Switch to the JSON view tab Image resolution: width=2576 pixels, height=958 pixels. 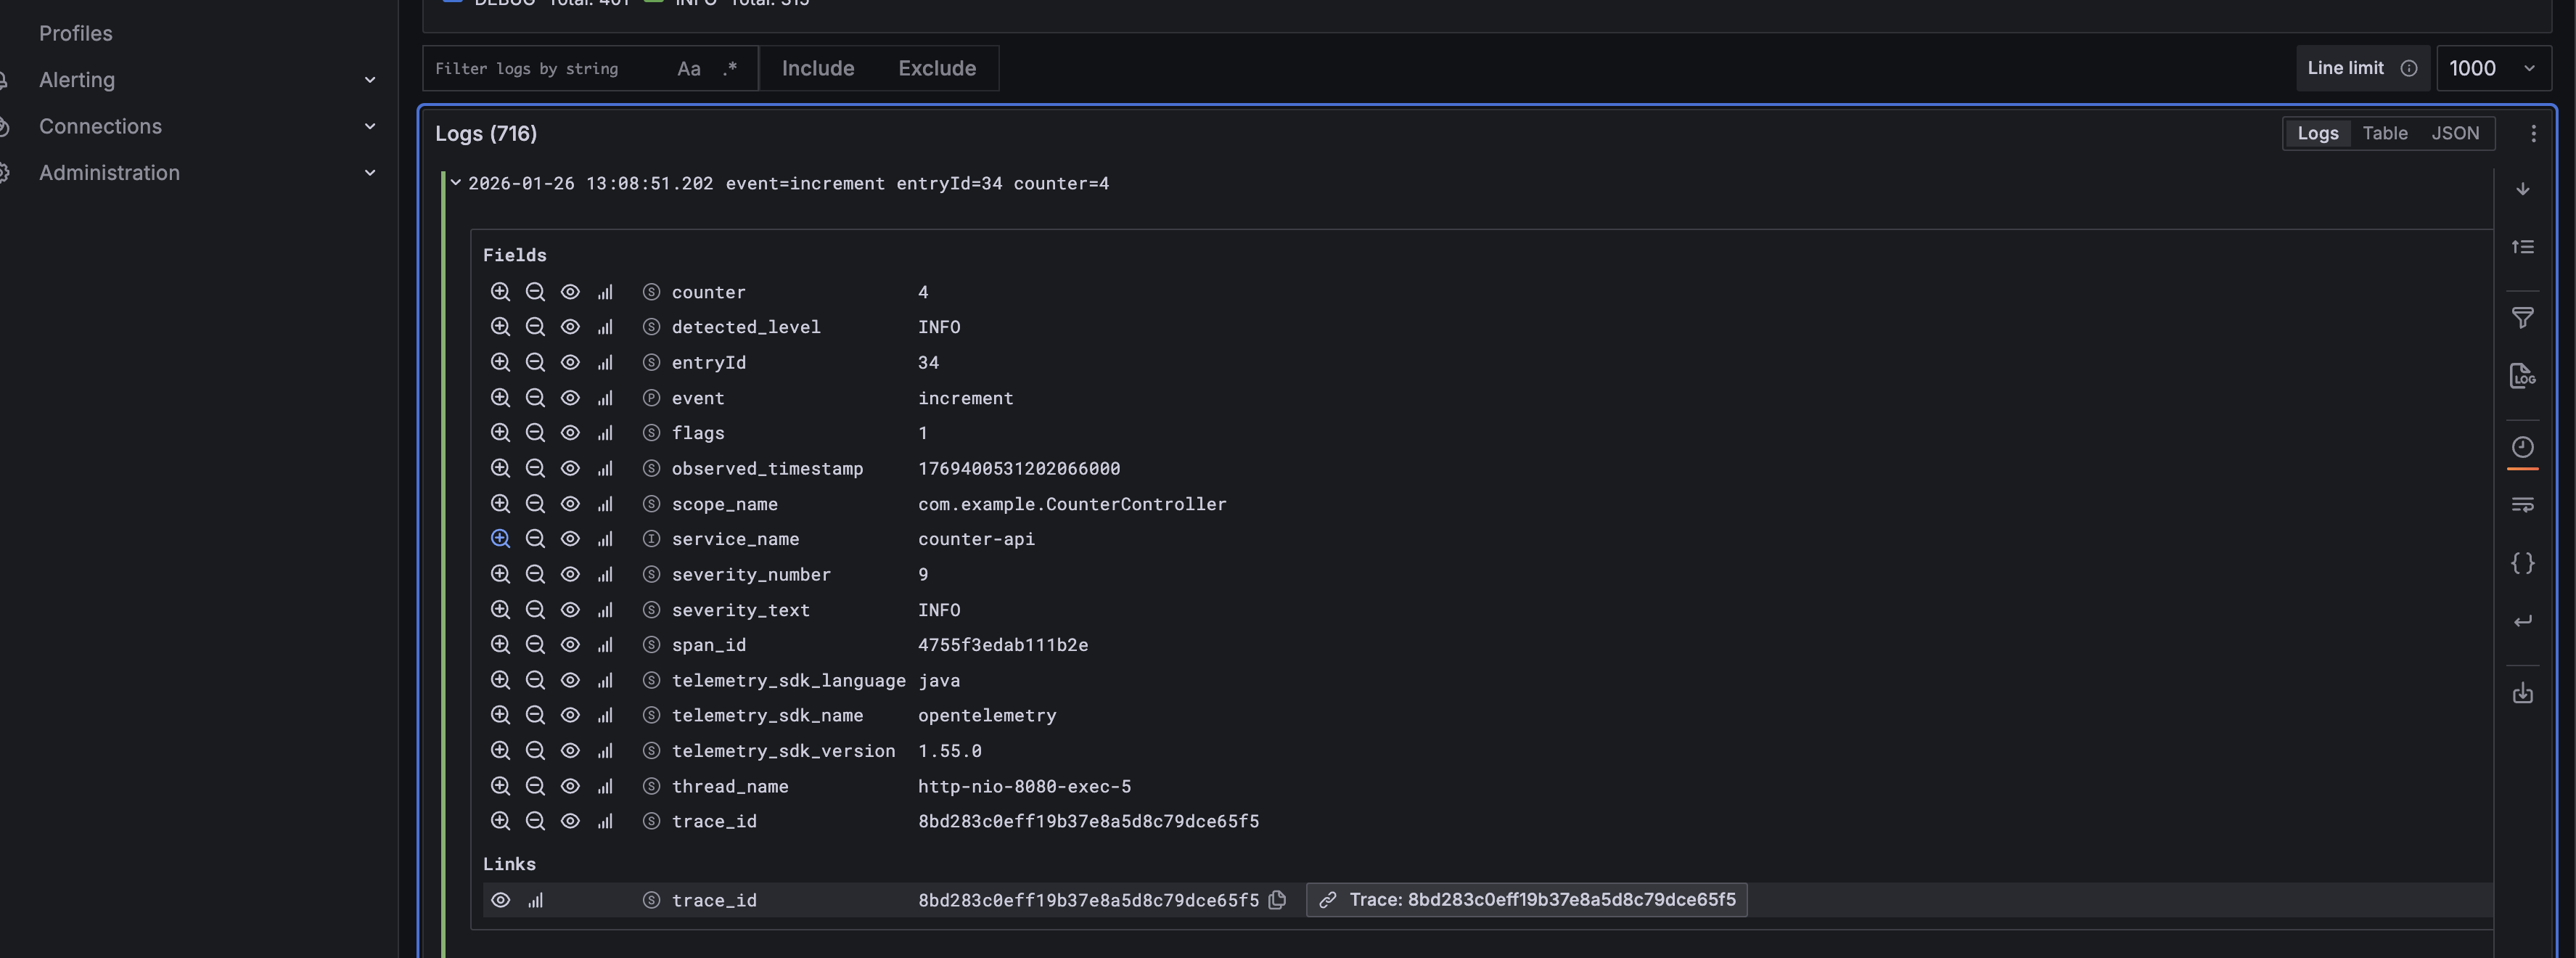coord(2454,133)
